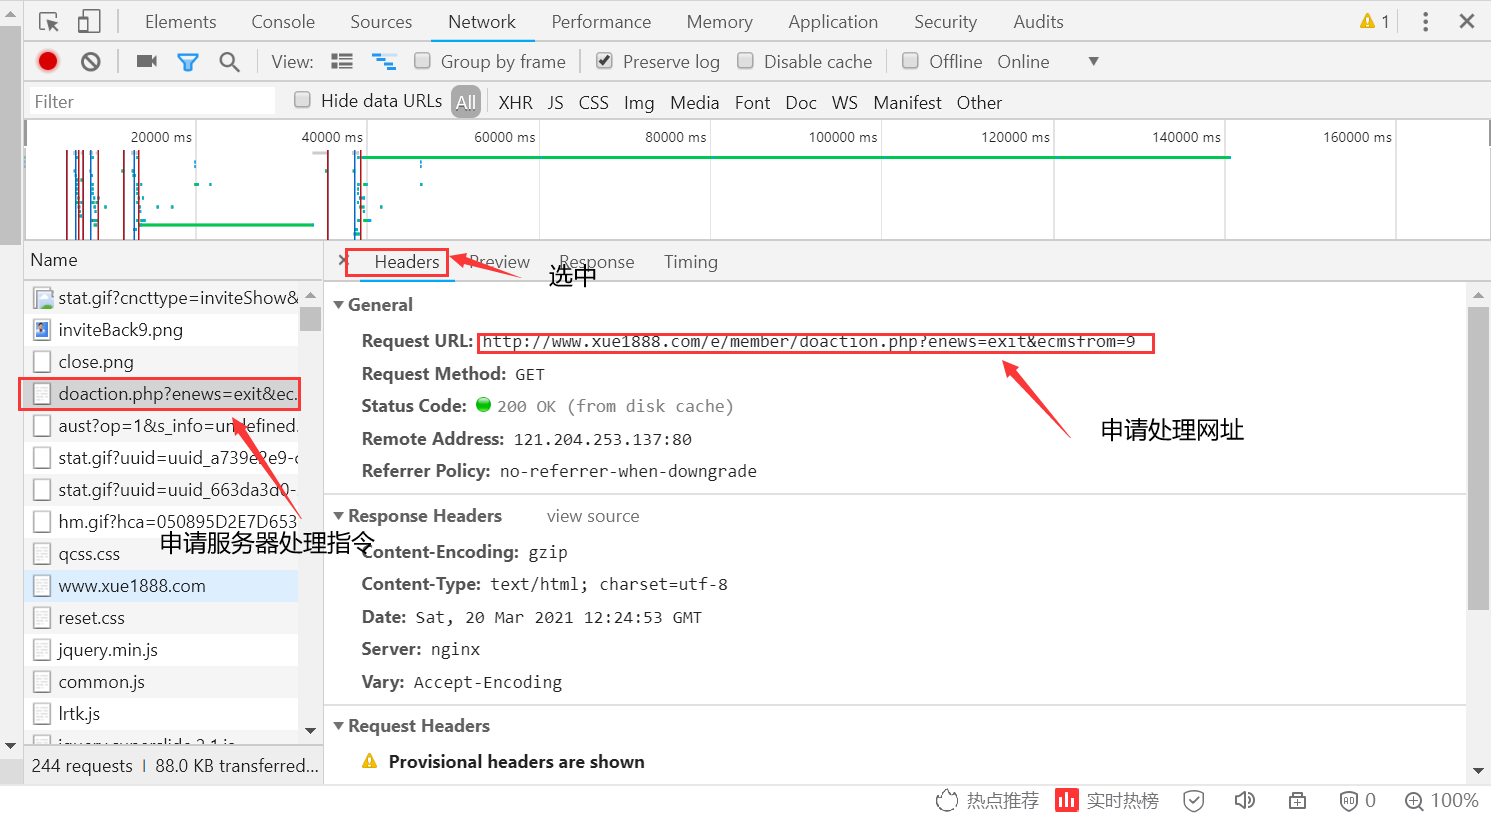Focus the Filter text field
The image size is (1491, 817).
pos(150,101)
